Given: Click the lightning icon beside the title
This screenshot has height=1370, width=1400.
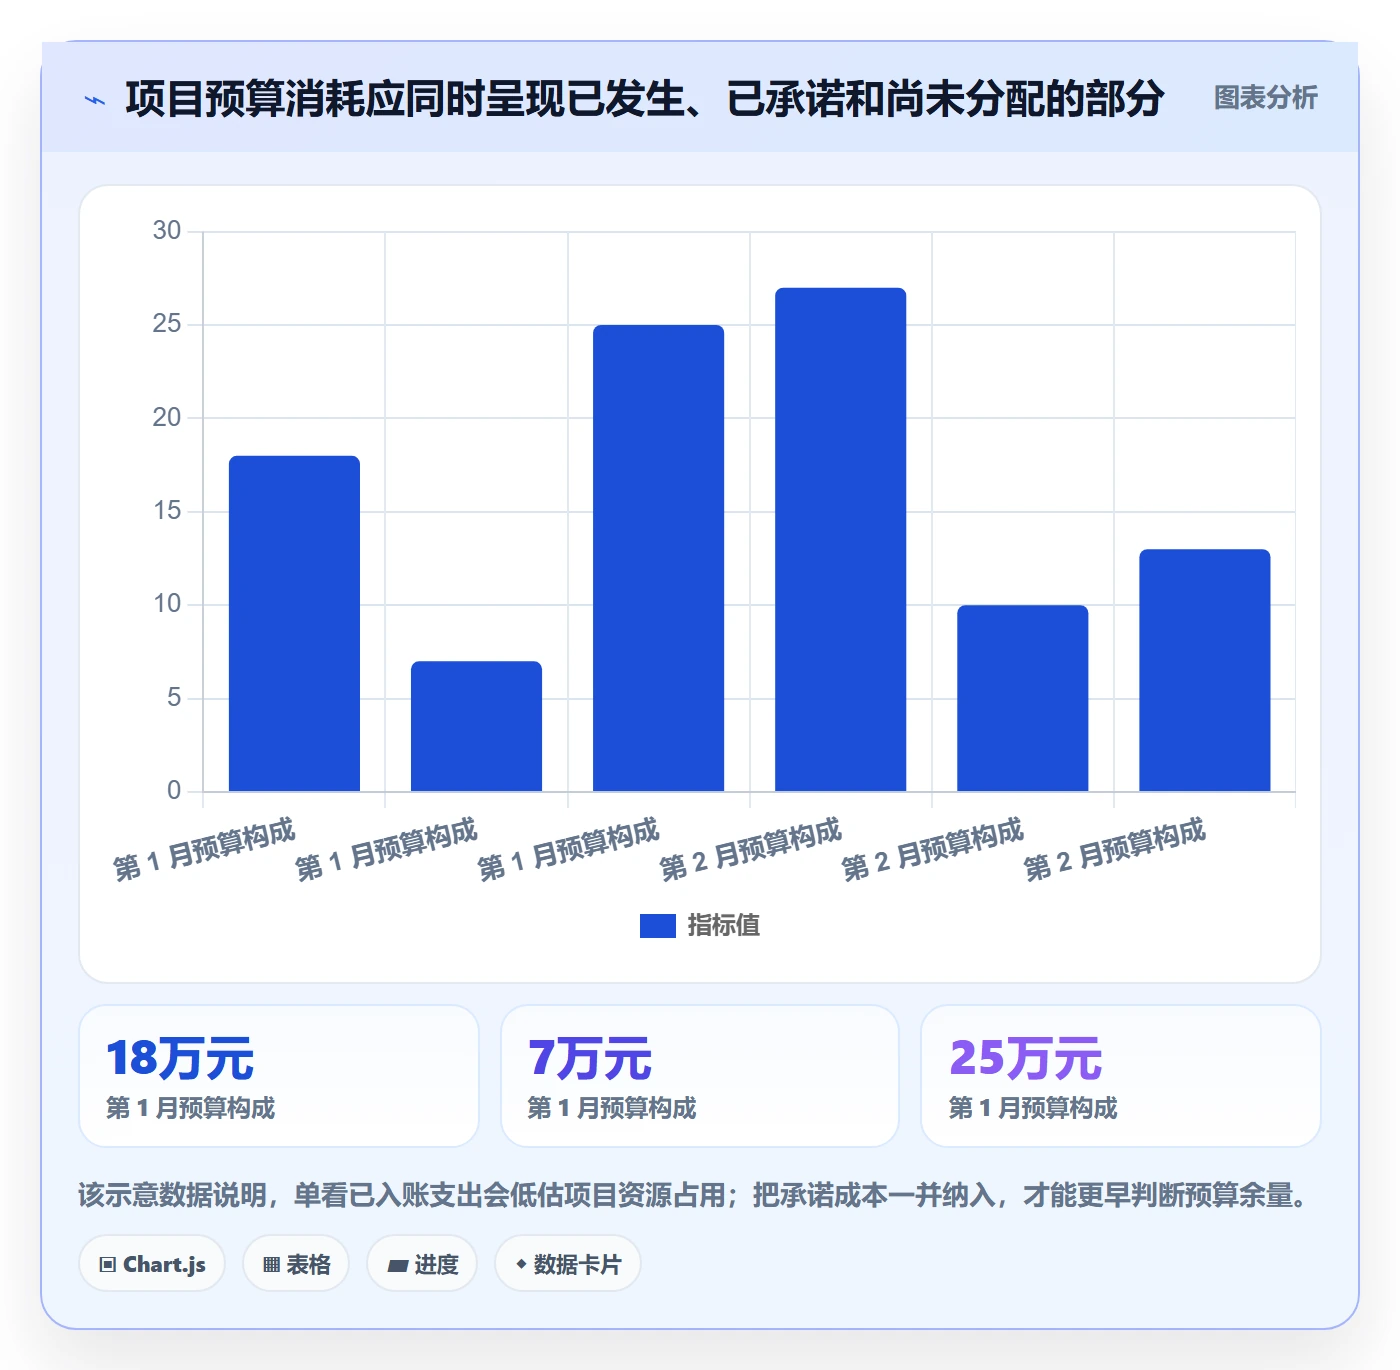Looking at the screenshot, I should click(95, 100).
